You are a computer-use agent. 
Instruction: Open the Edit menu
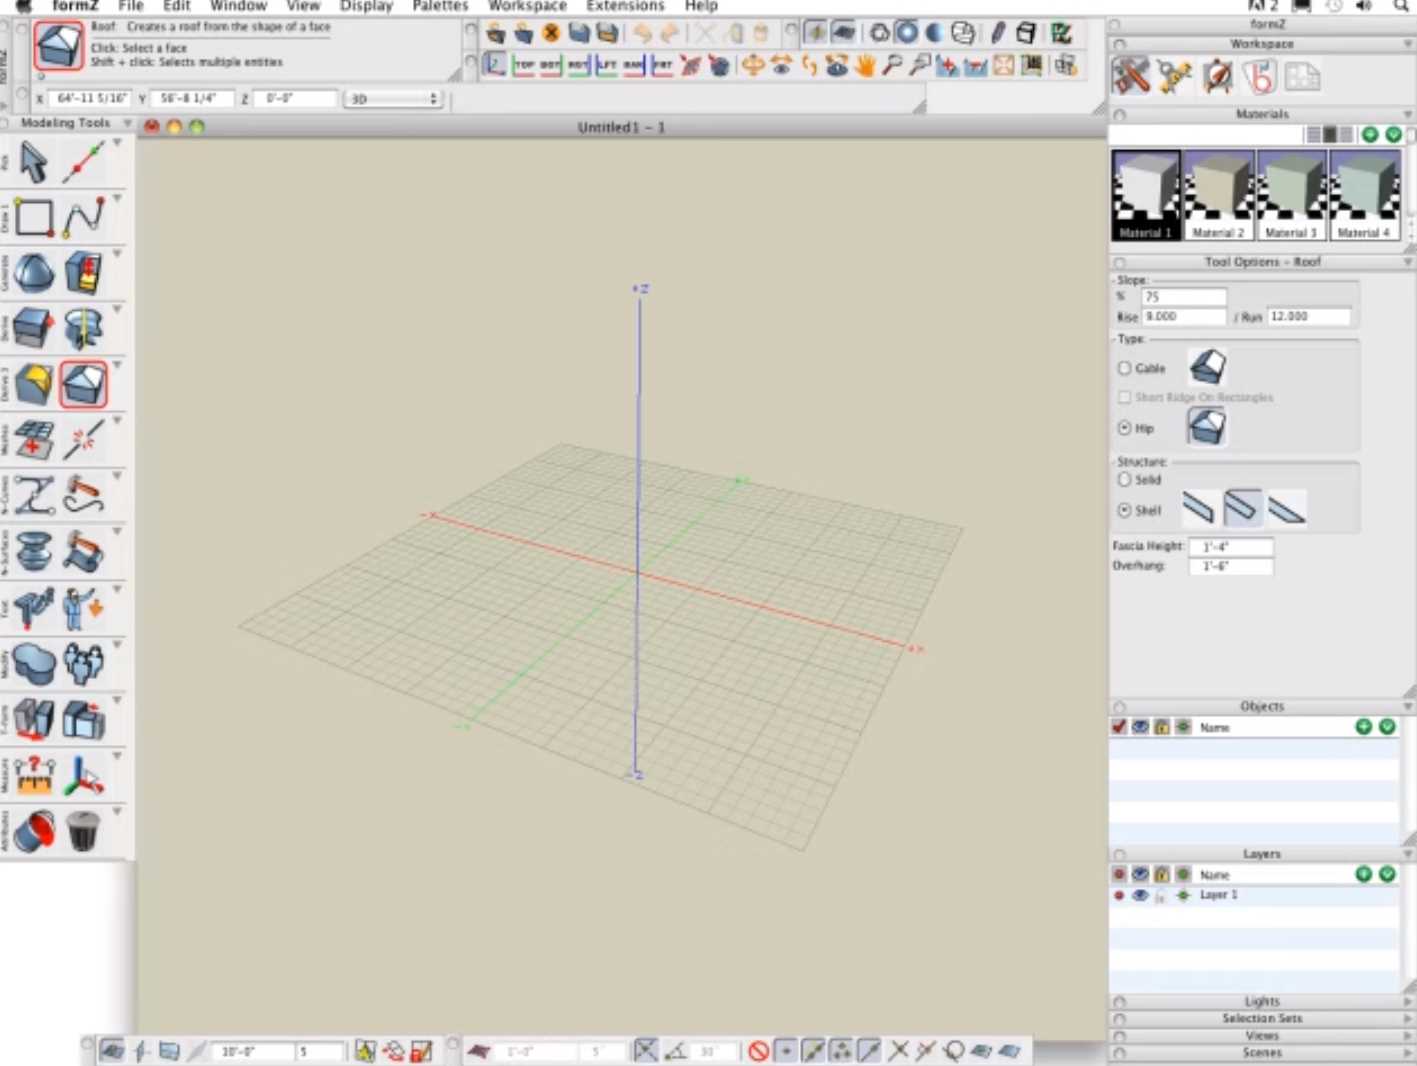[177, 6]
